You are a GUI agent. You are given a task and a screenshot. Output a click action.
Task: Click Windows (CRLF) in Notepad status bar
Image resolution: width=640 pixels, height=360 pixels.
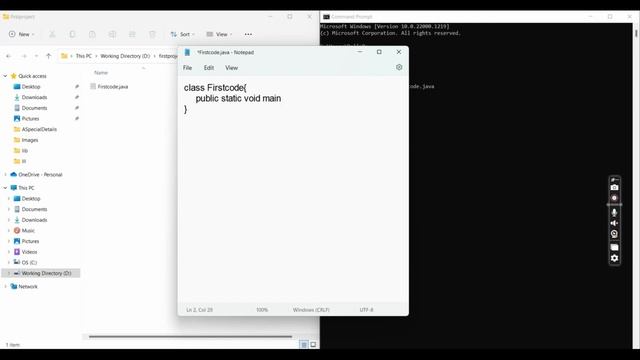point(311,310)
